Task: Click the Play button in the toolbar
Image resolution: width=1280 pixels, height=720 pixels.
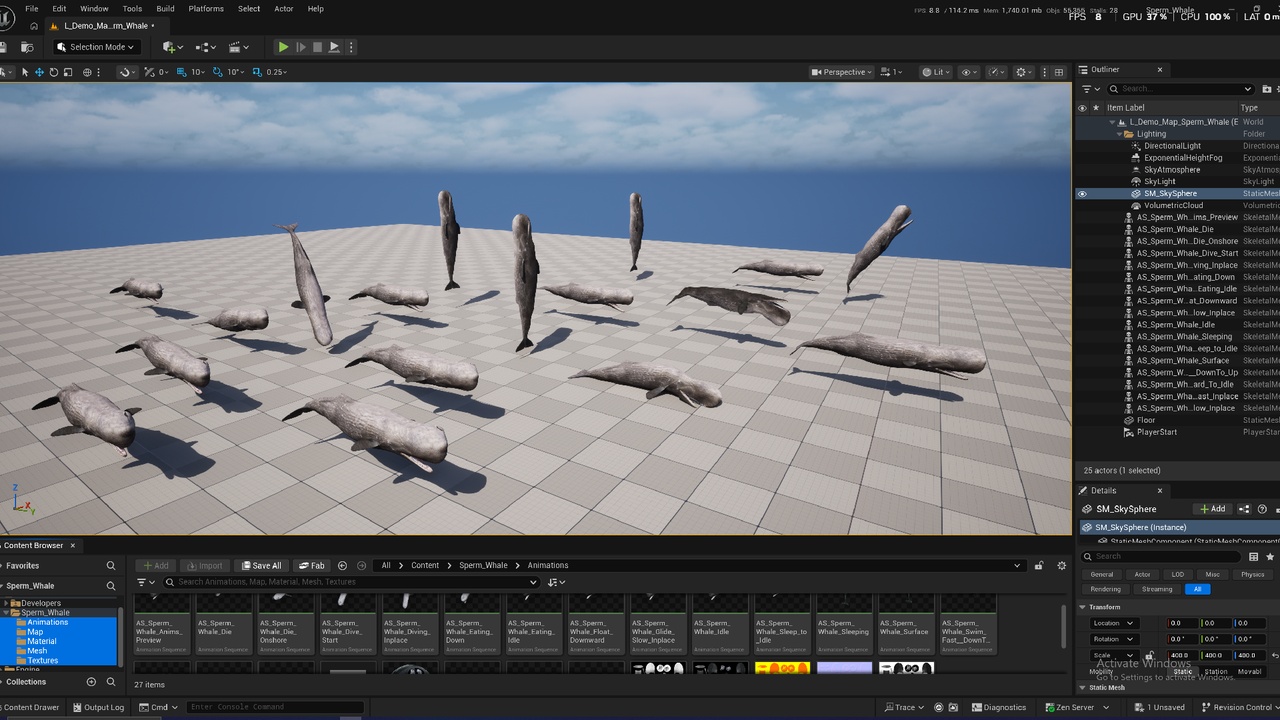Action: click(x=283, y=47)
